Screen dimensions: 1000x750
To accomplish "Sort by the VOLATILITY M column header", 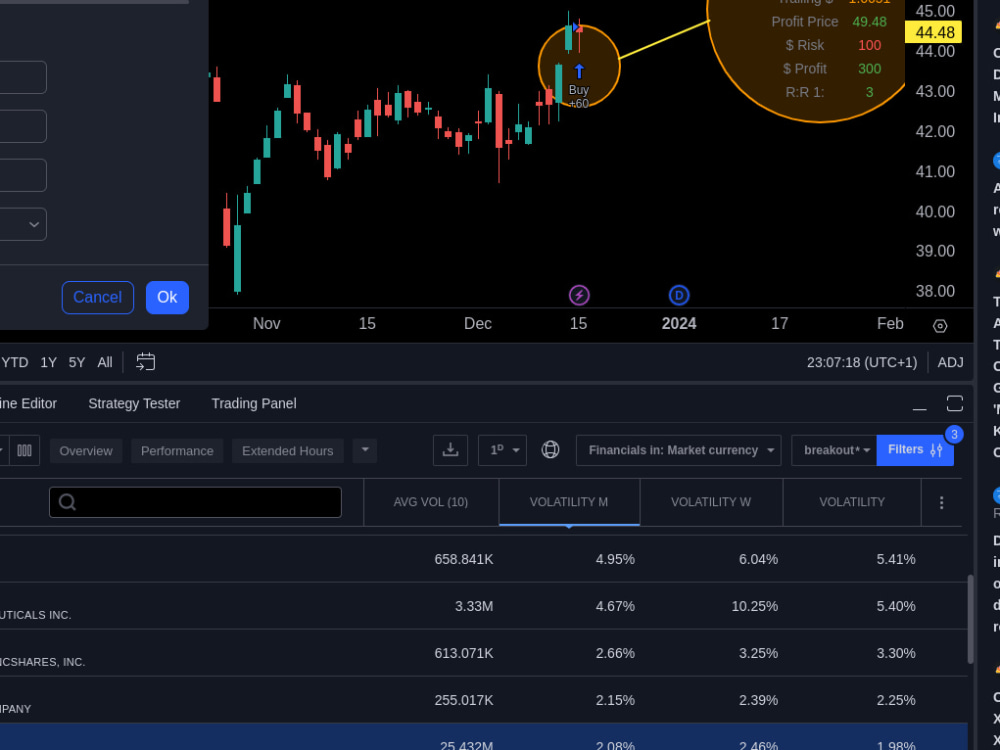I will click(569, 503).
